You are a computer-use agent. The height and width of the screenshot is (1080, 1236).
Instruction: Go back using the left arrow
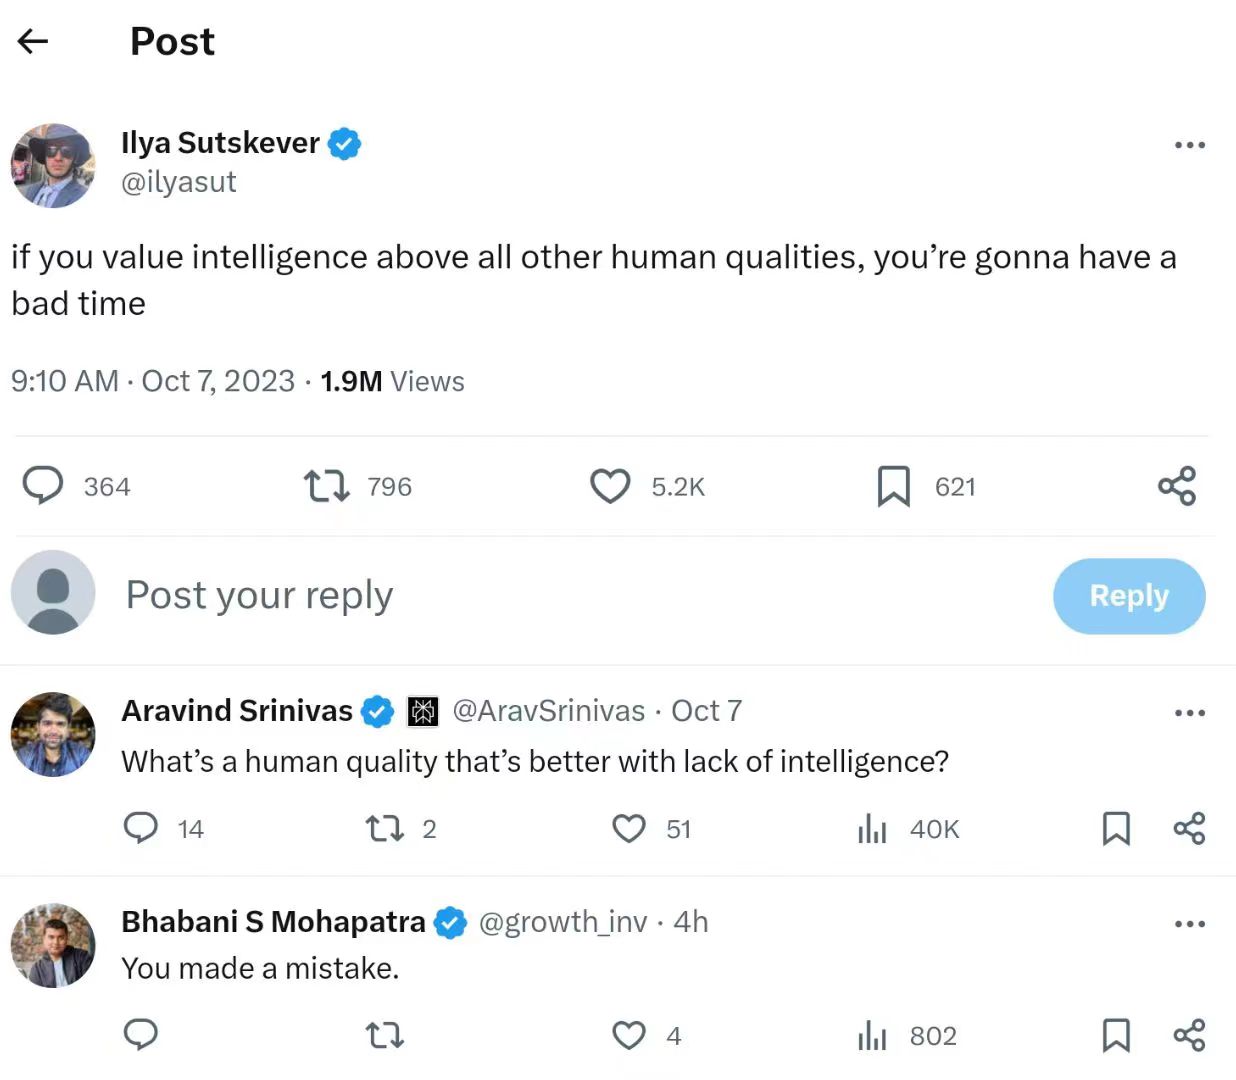33,41
